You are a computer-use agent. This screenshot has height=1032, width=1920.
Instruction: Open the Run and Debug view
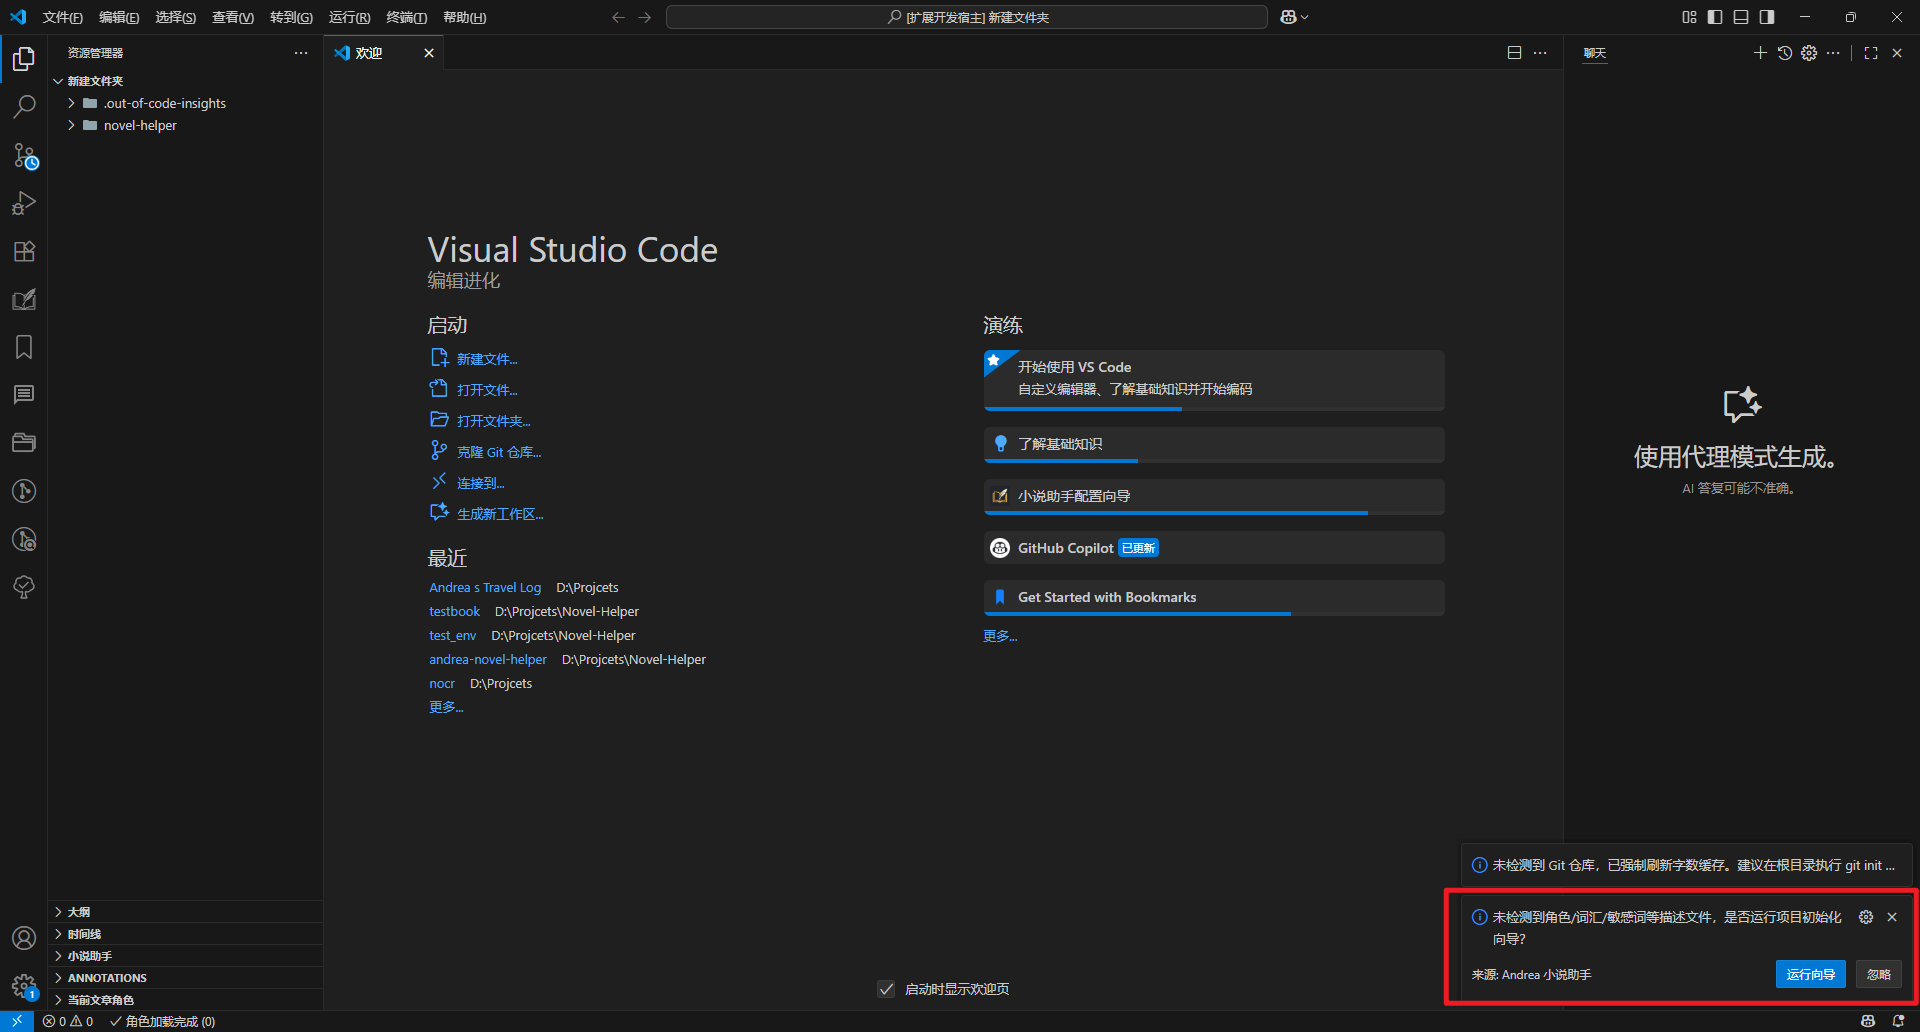[24, 203]
